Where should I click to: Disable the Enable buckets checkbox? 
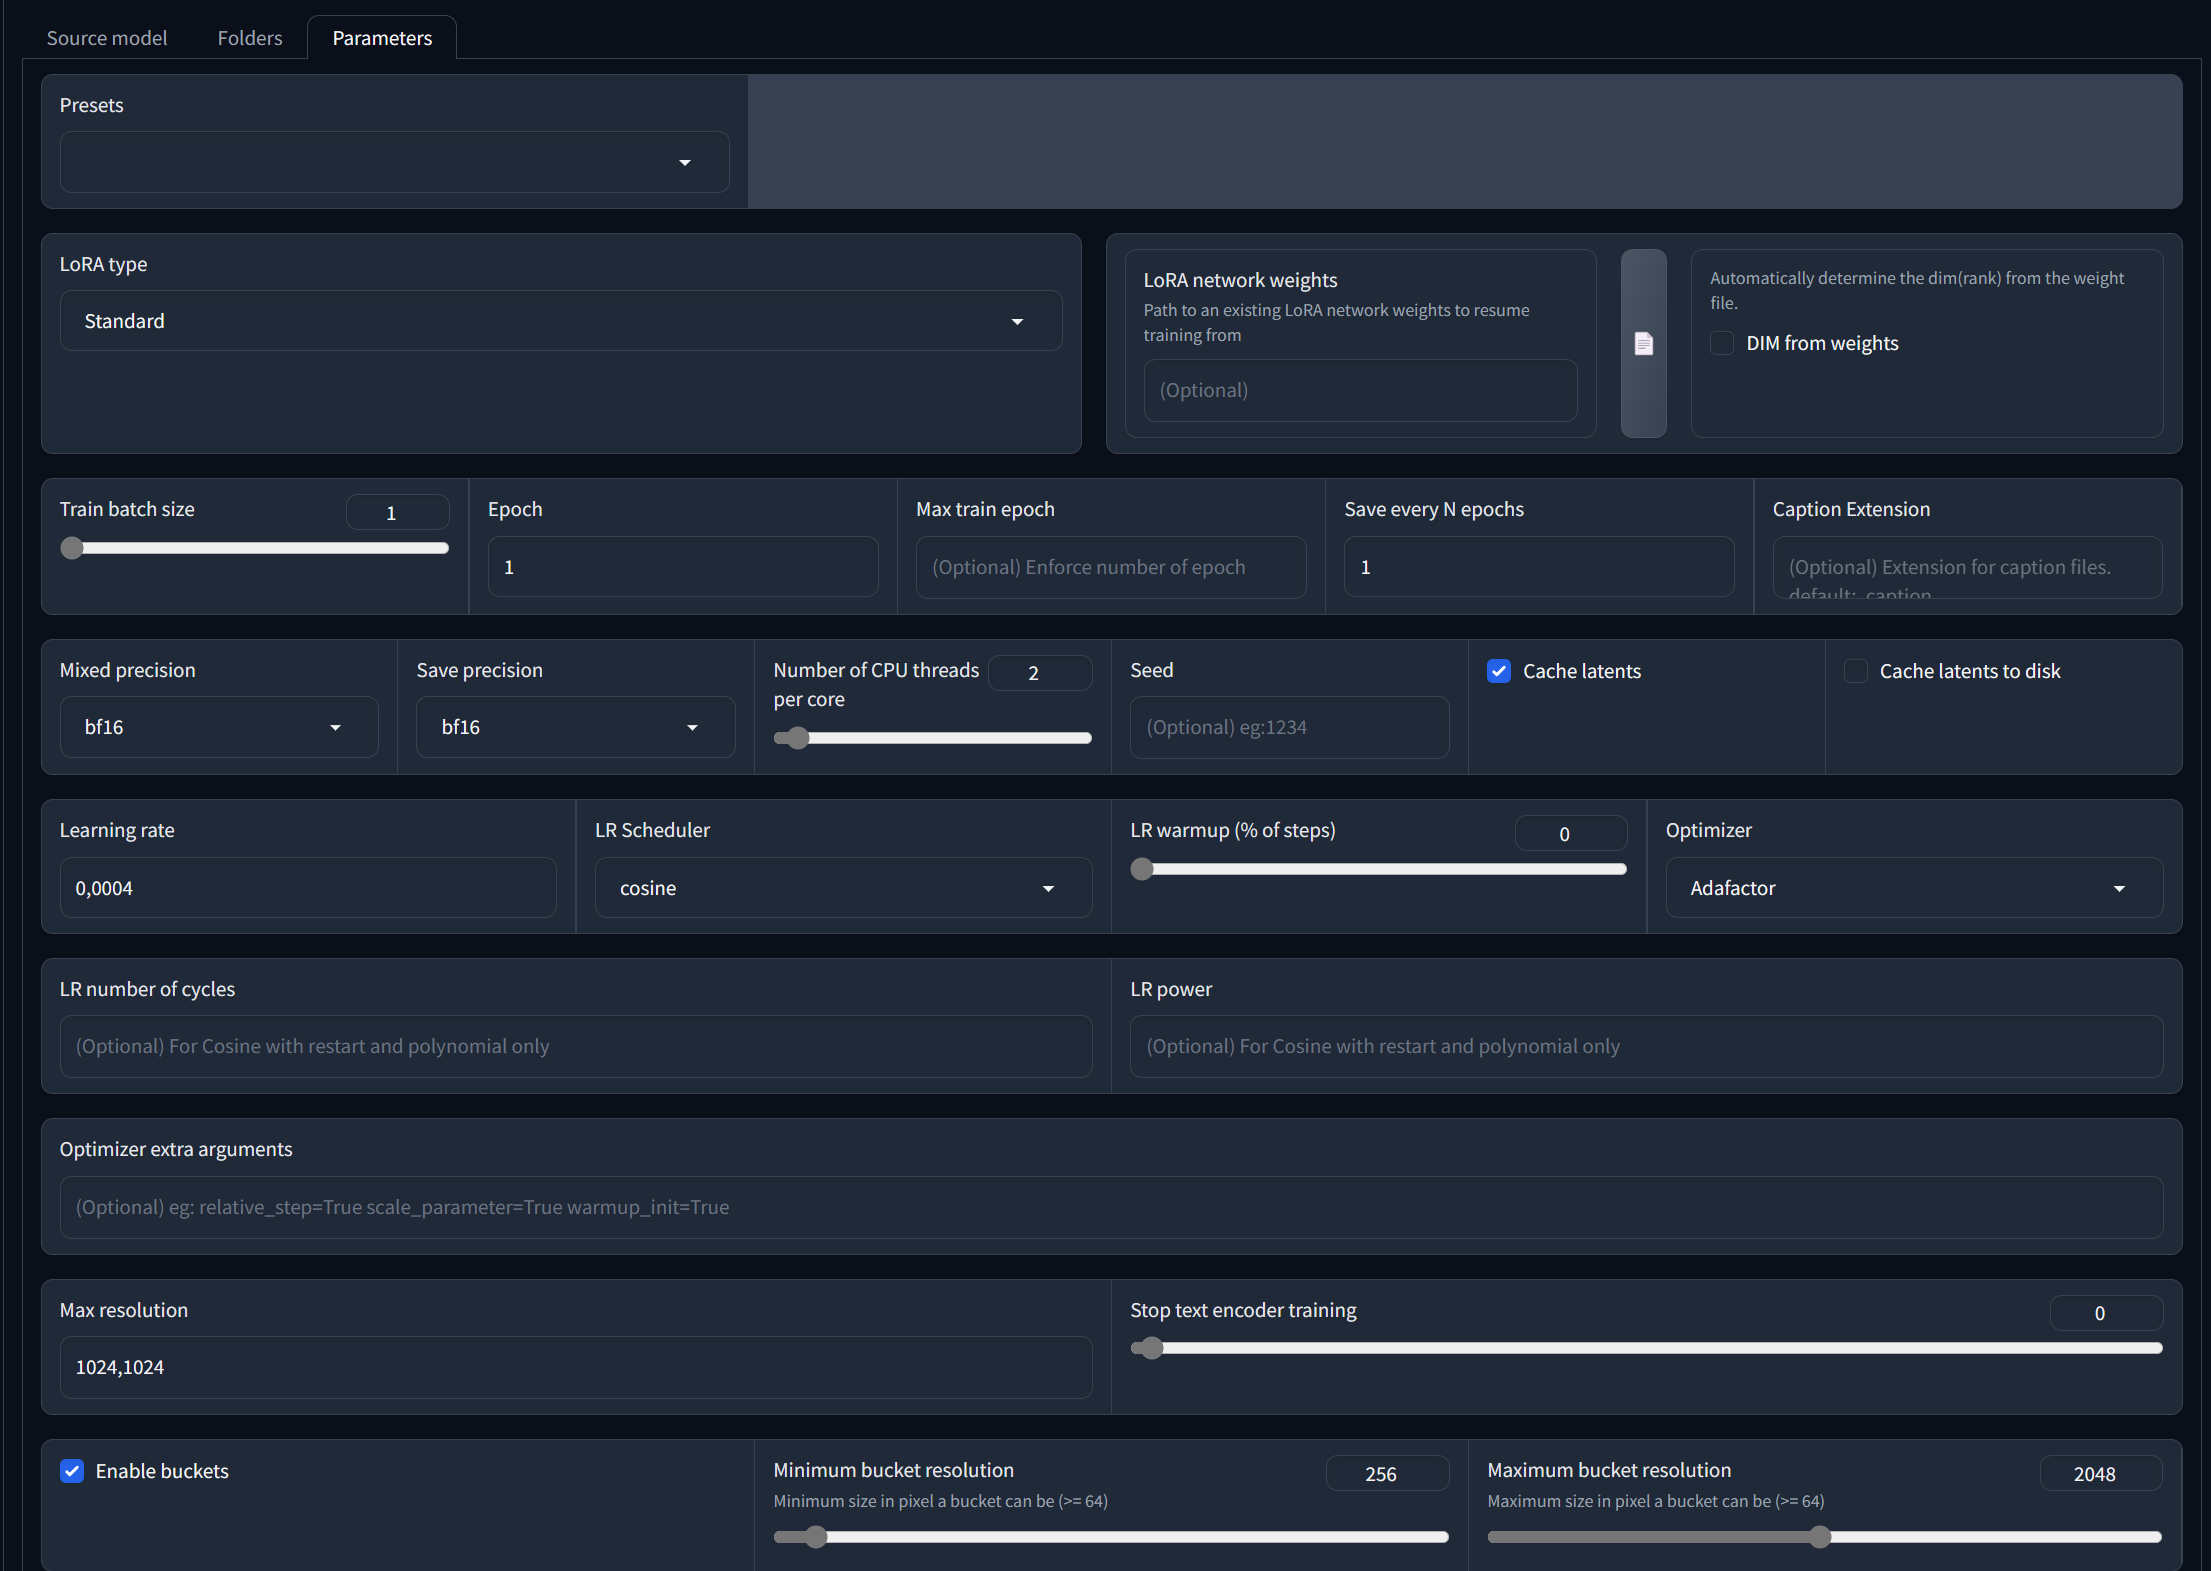pos(72,1471)
